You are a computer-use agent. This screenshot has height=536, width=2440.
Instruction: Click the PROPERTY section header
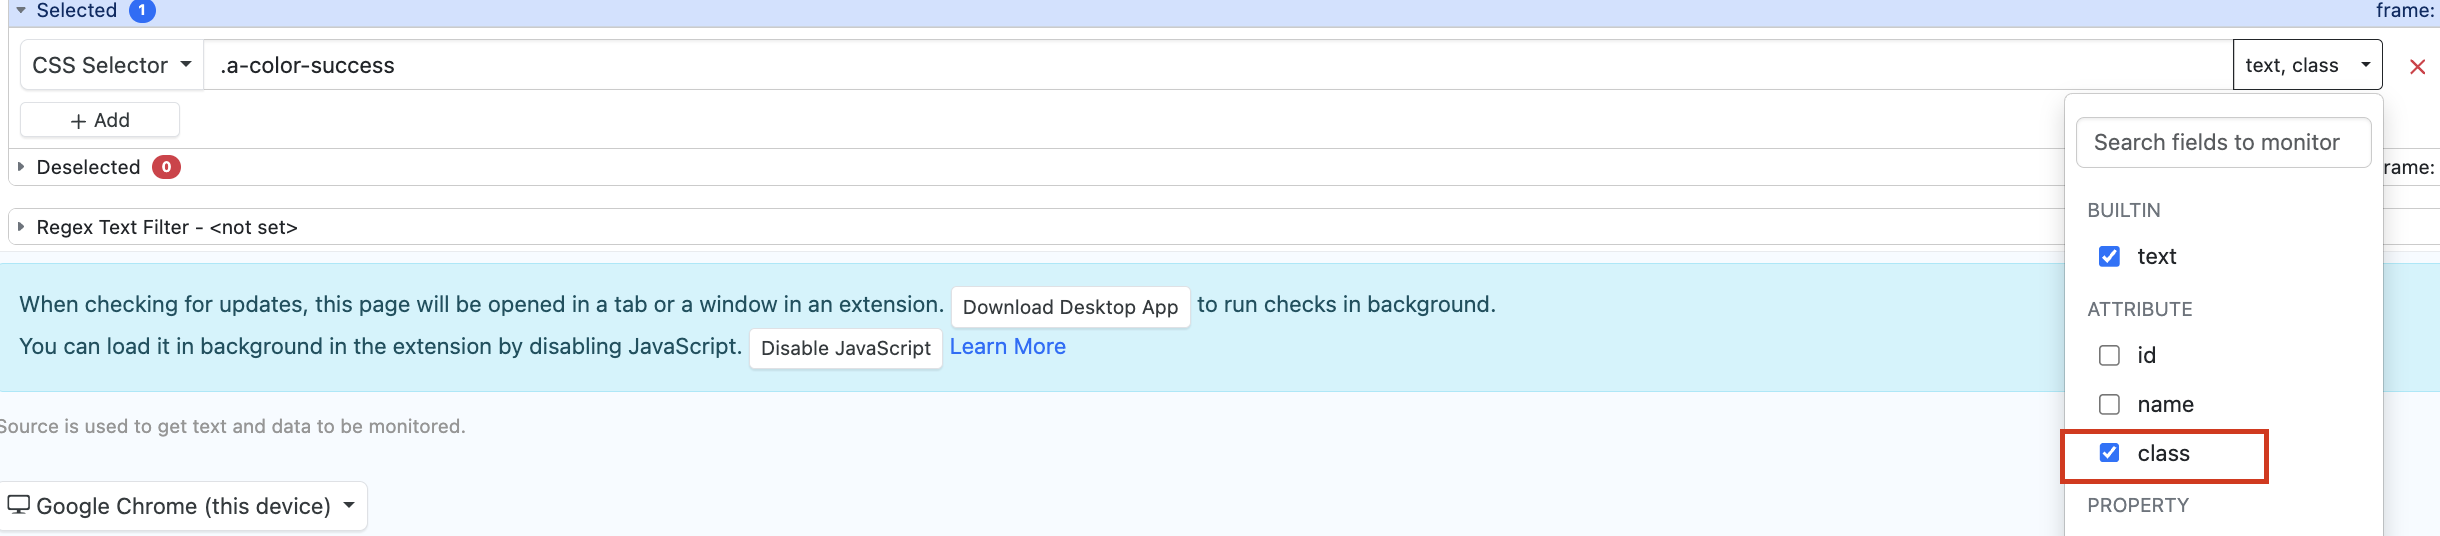tap(2138, 506)
